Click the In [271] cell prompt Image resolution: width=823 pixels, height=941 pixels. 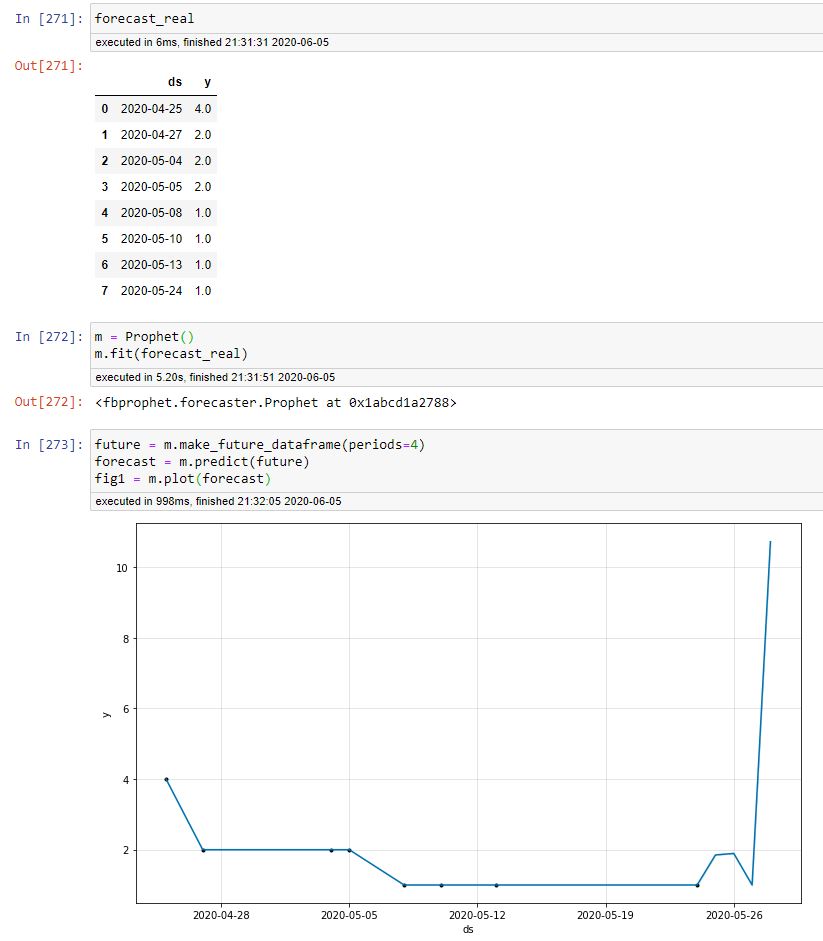coord(42,17)
